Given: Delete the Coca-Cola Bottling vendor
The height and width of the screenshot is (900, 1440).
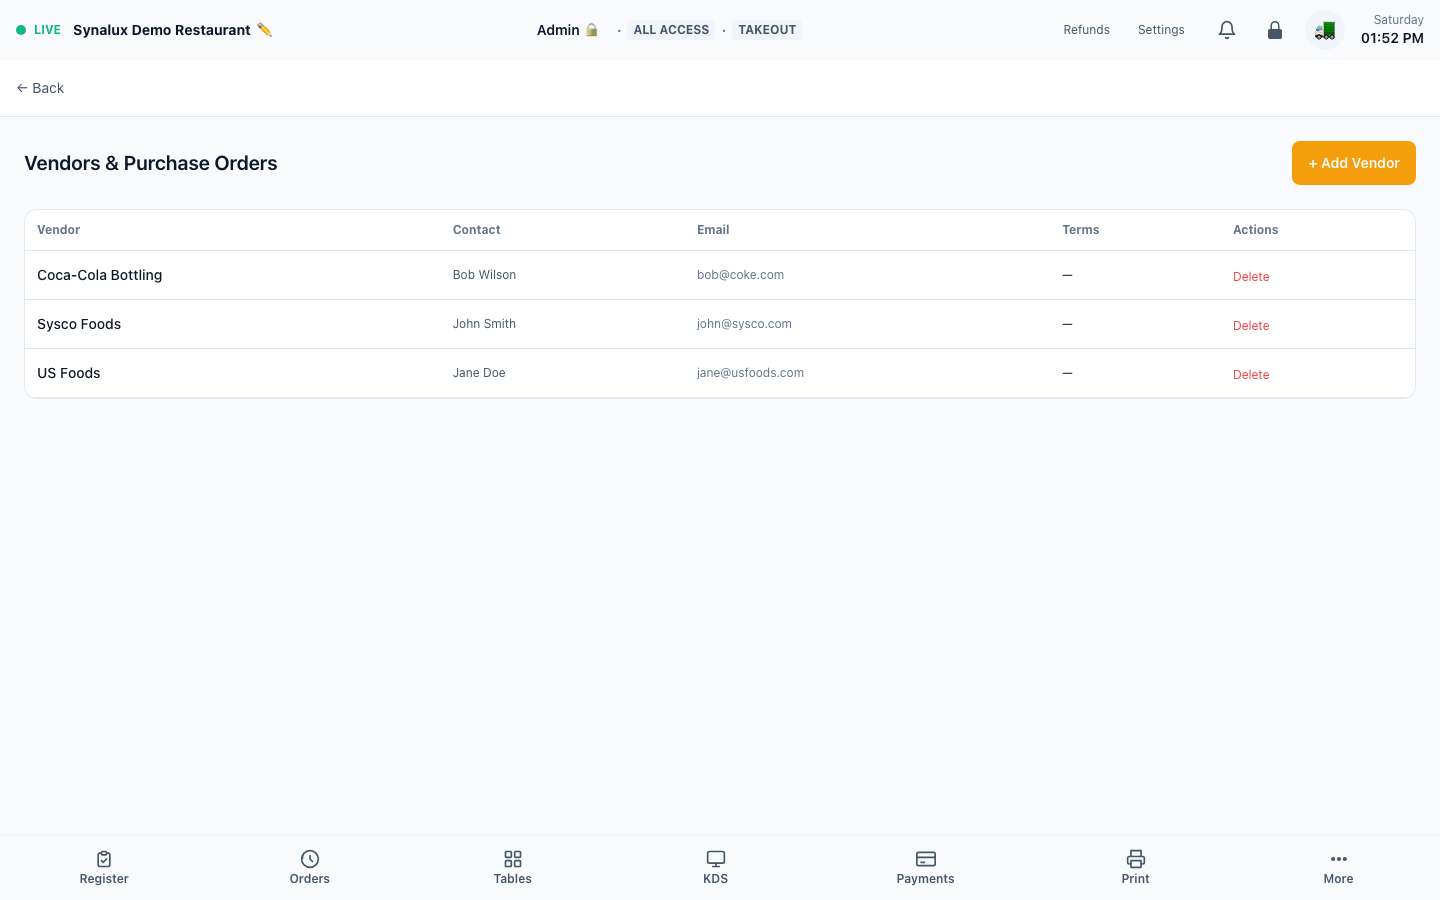Looking at the screenshot, I should point(1251,277).
